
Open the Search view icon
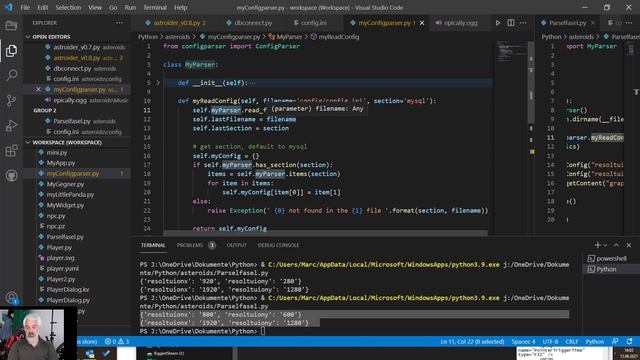[x=11, y=75]
